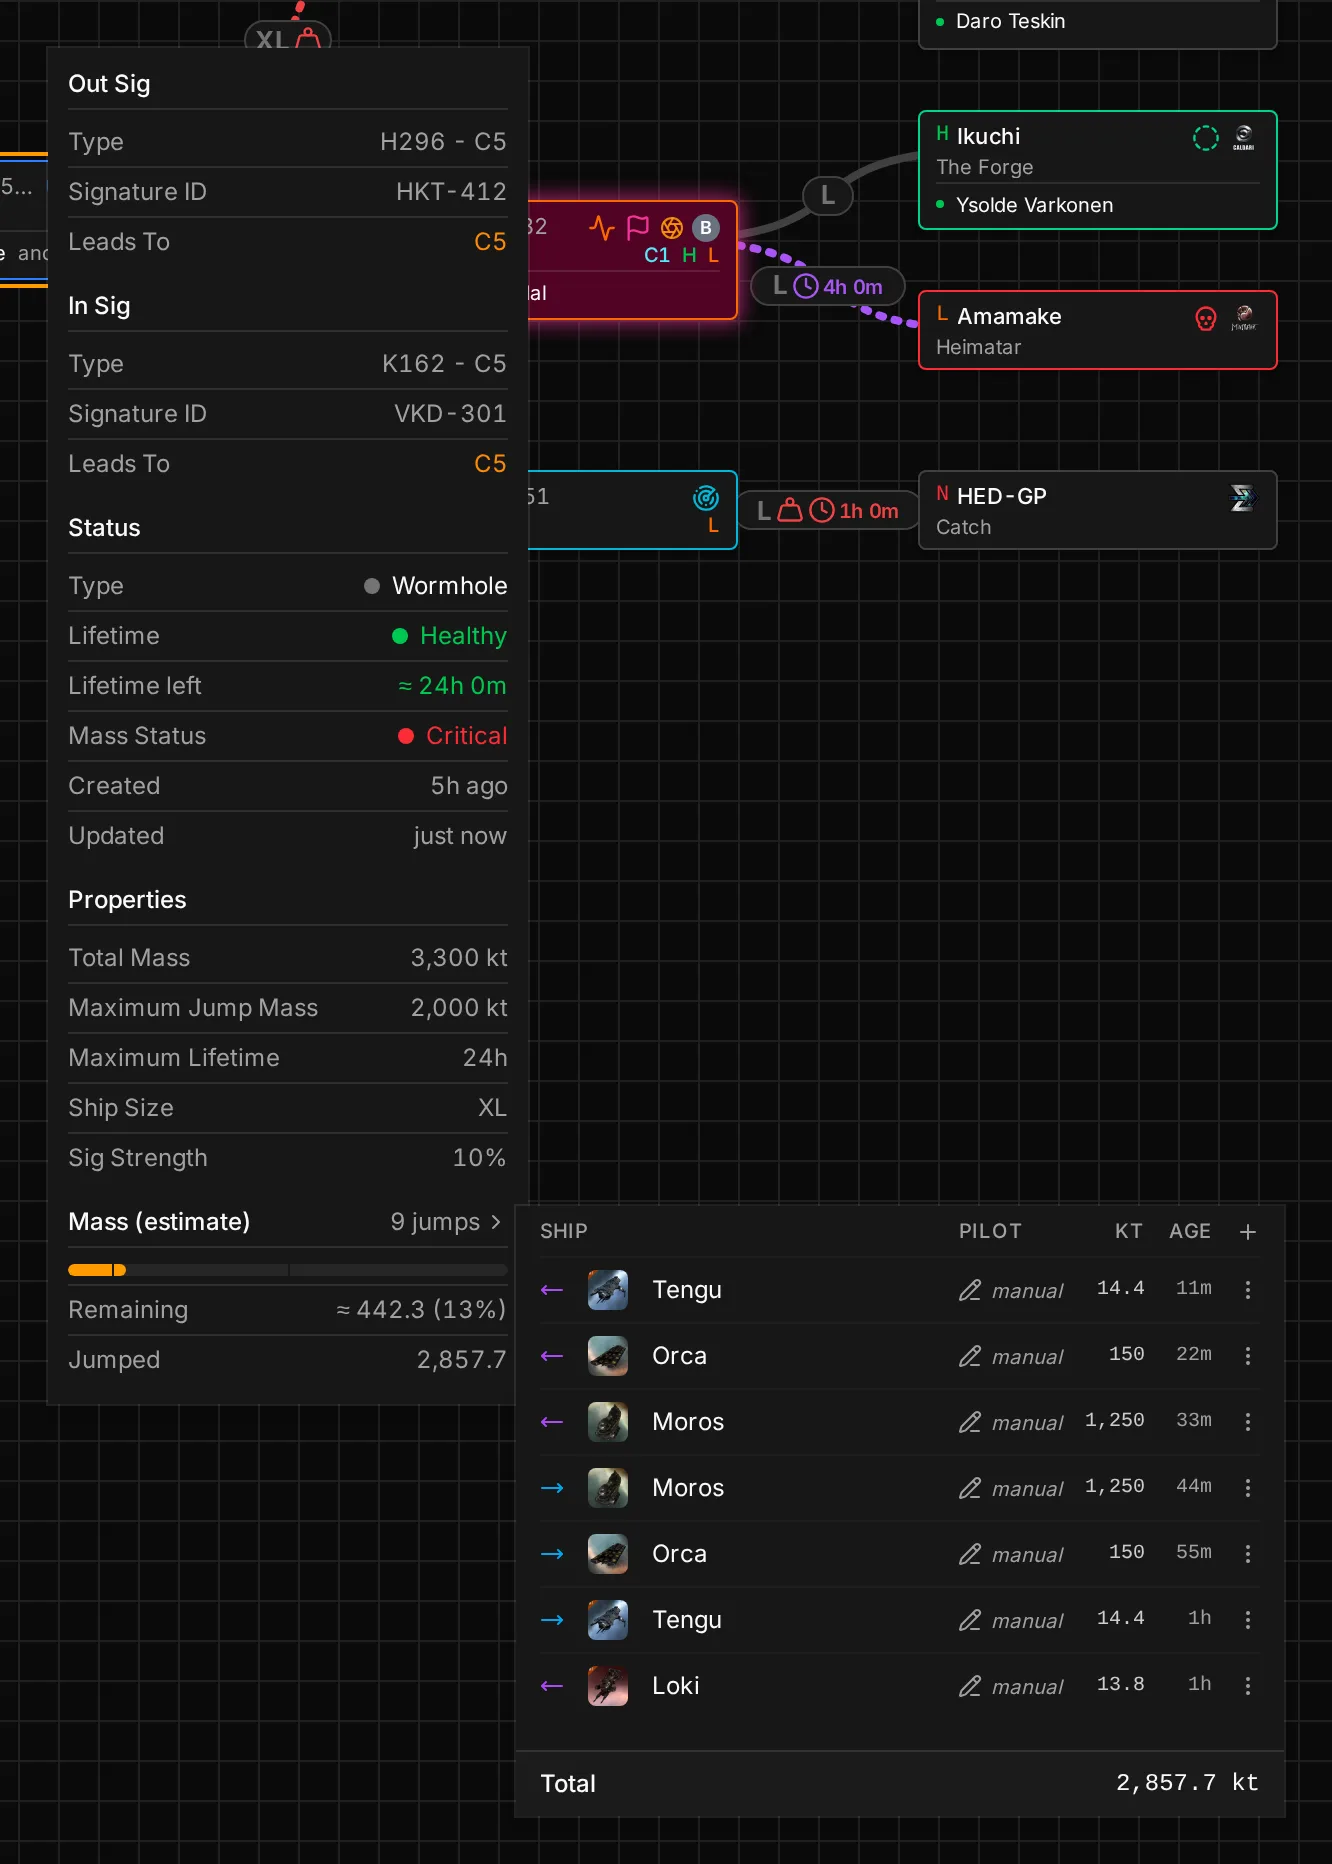The image size is (1332, 1864).
Task: Click the dashed circle icon on Ikuchi
Action: click(x=1206, y=138)
